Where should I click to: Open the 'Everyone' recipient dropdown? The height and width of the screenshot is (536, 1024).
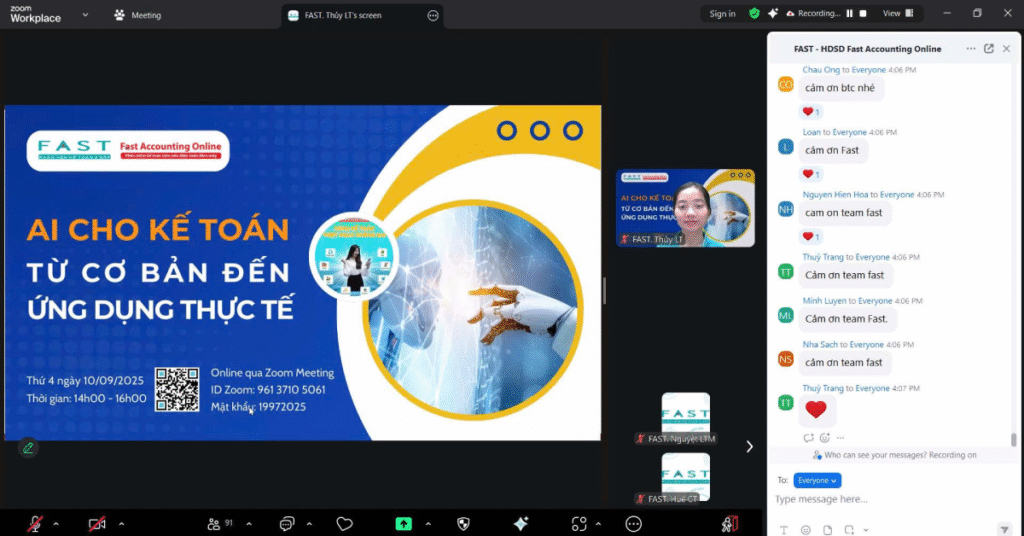tap(817, 480)
